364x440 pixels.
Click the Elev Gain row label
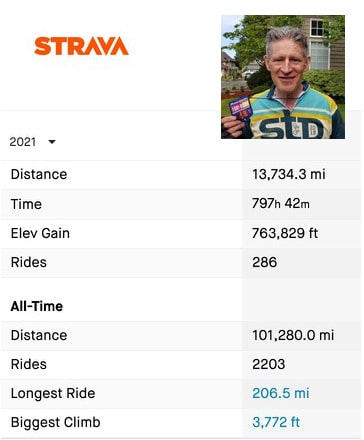coord(40,233)
